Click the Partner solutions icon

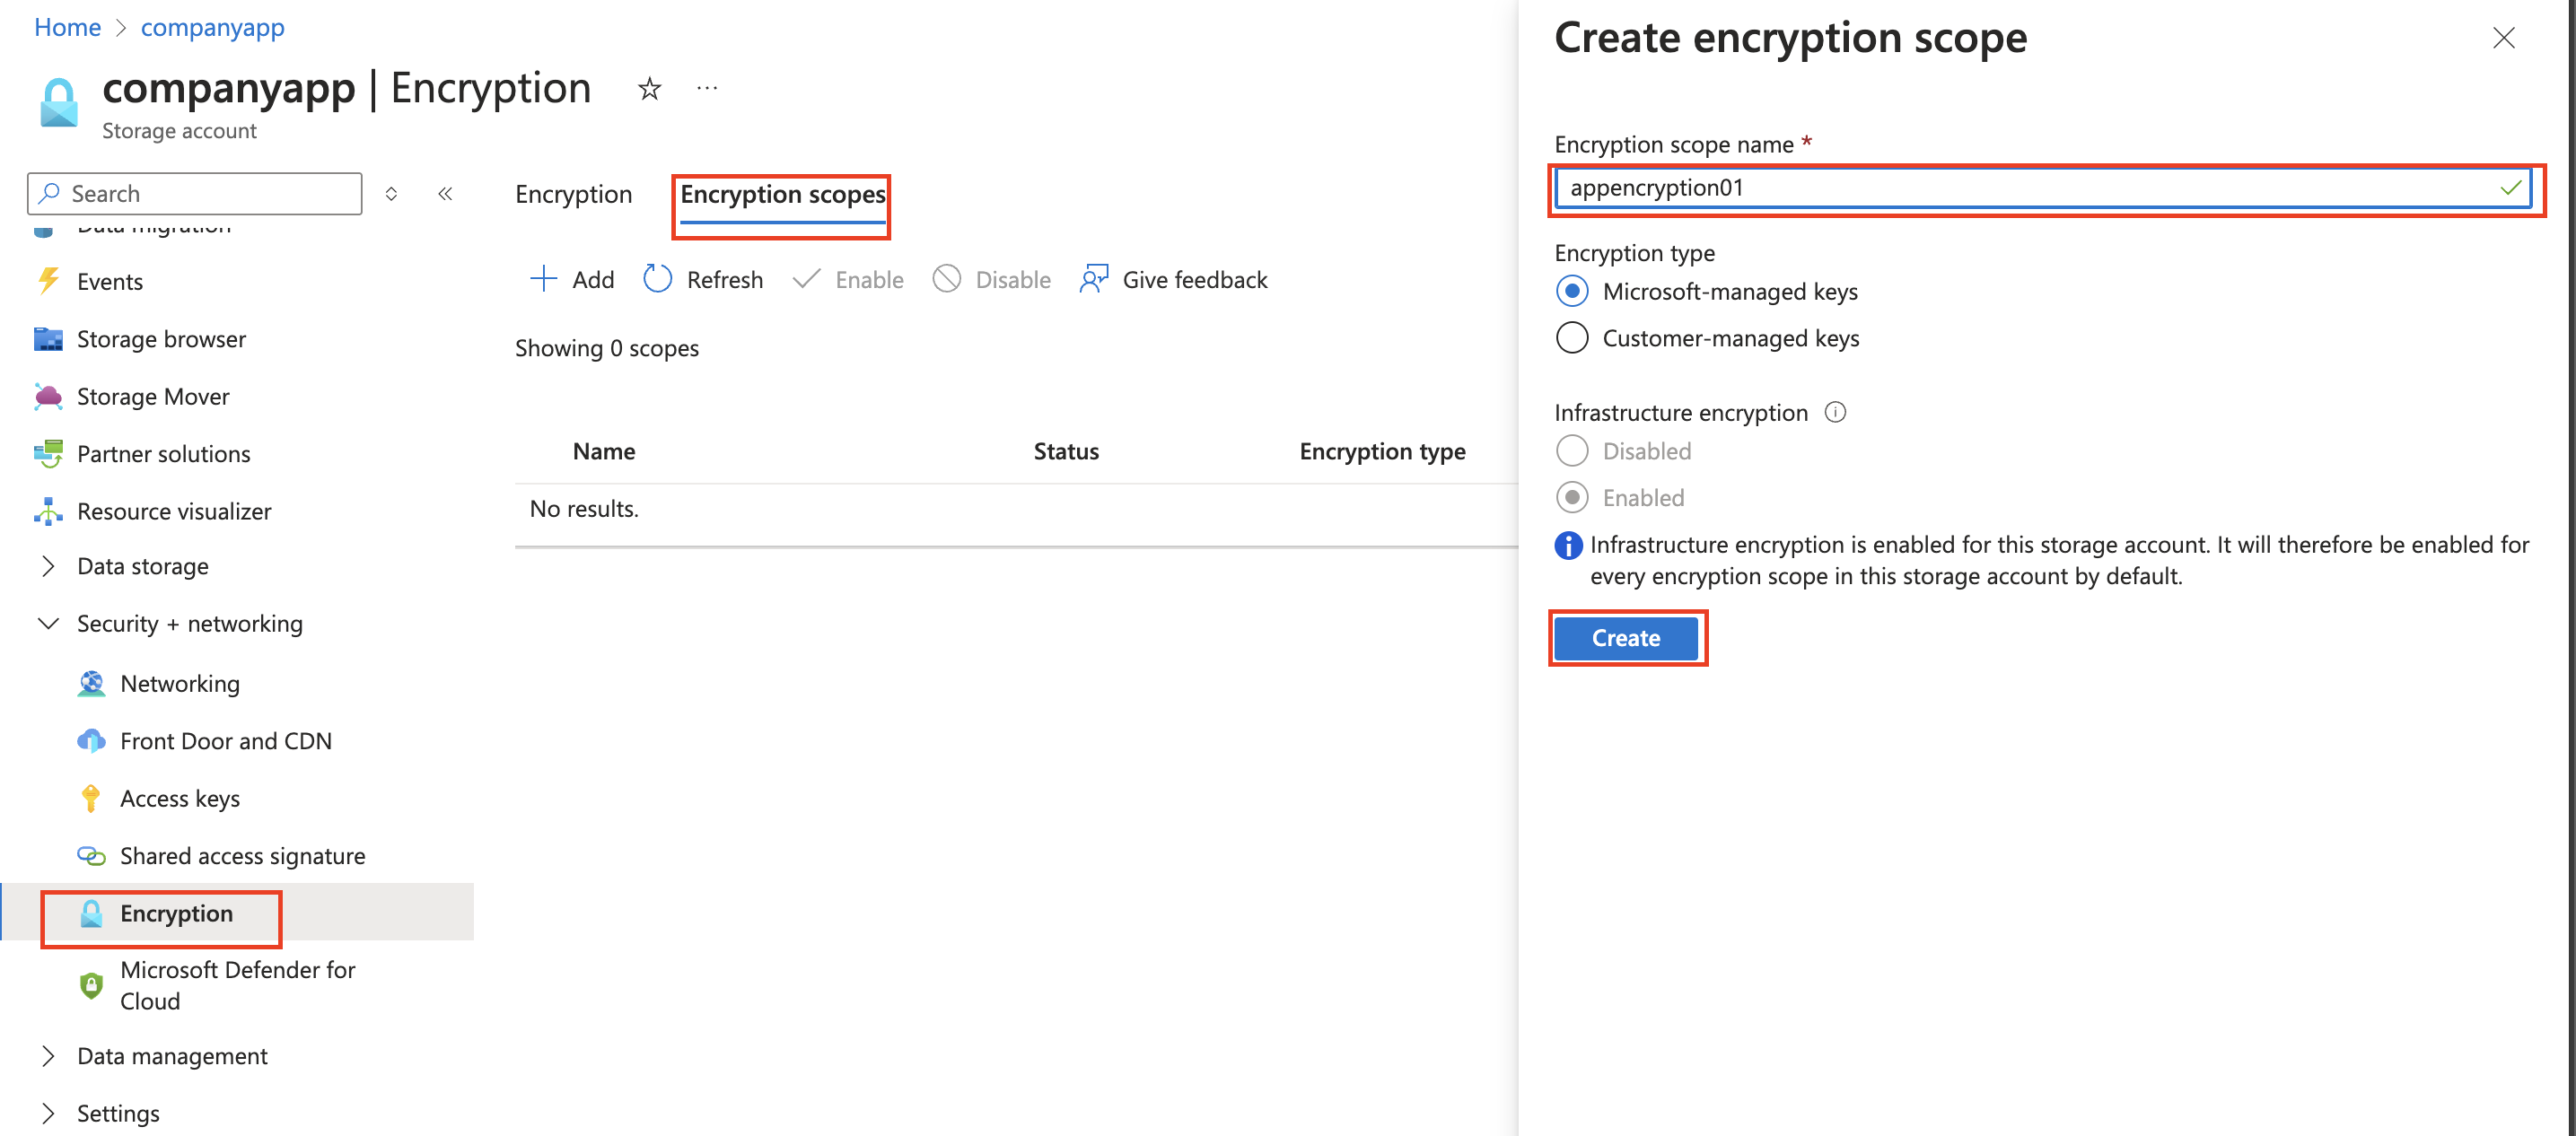tap(48, 453)
